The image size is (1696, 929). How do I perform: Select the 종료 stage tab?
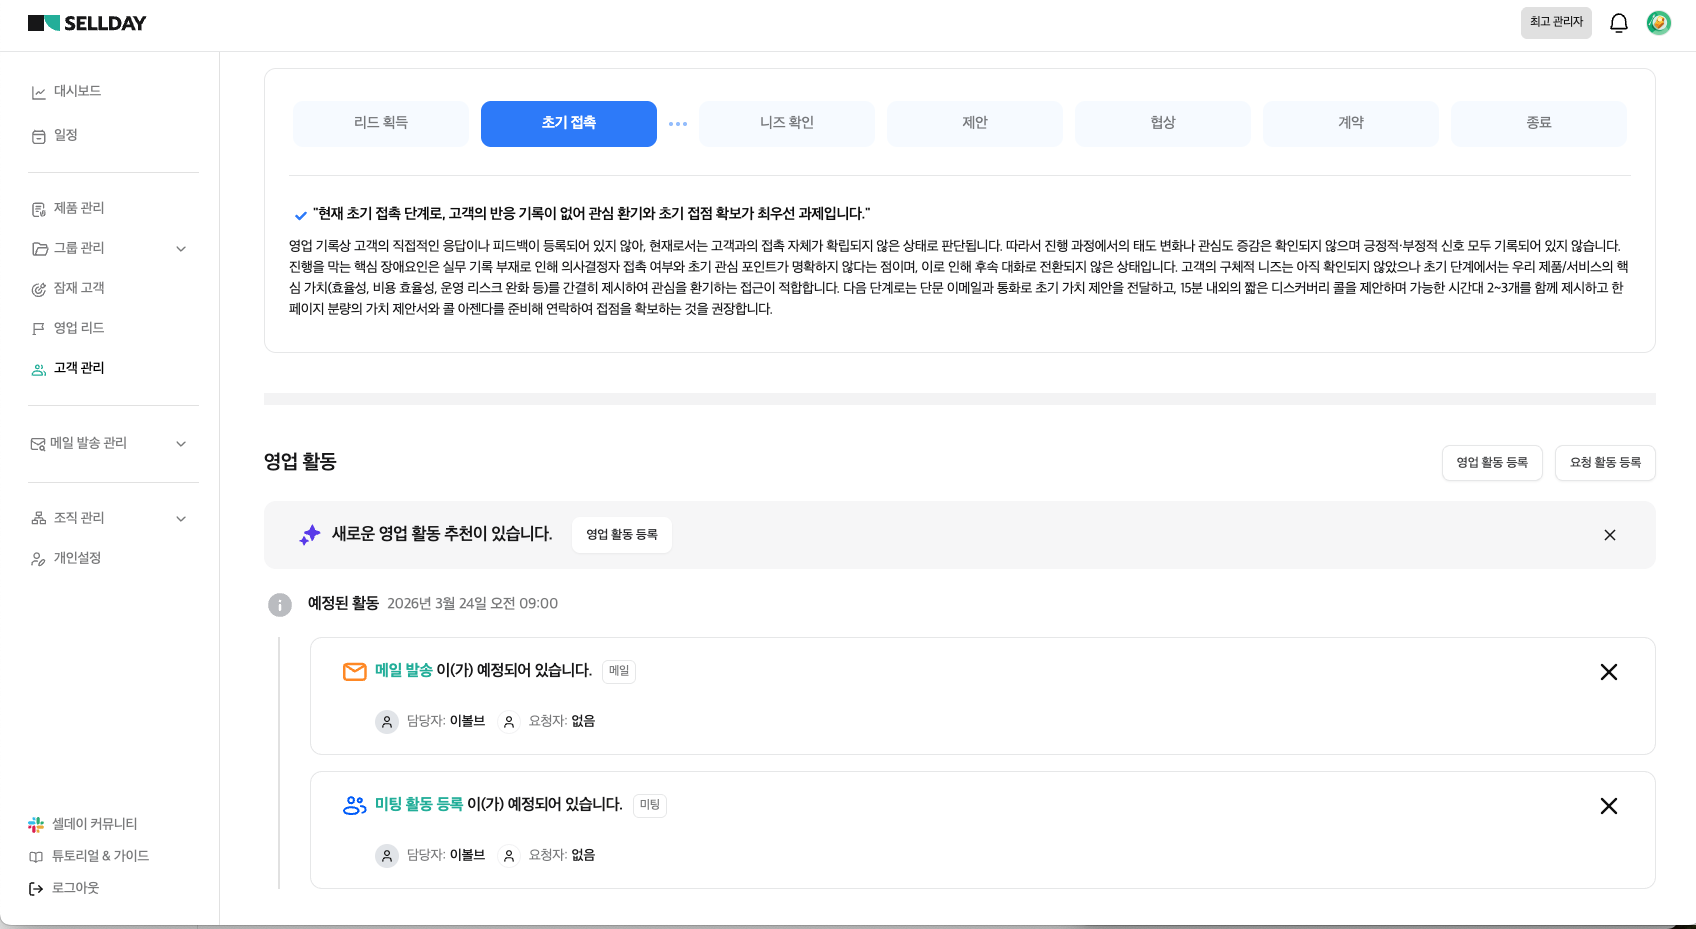(1539, 124)
